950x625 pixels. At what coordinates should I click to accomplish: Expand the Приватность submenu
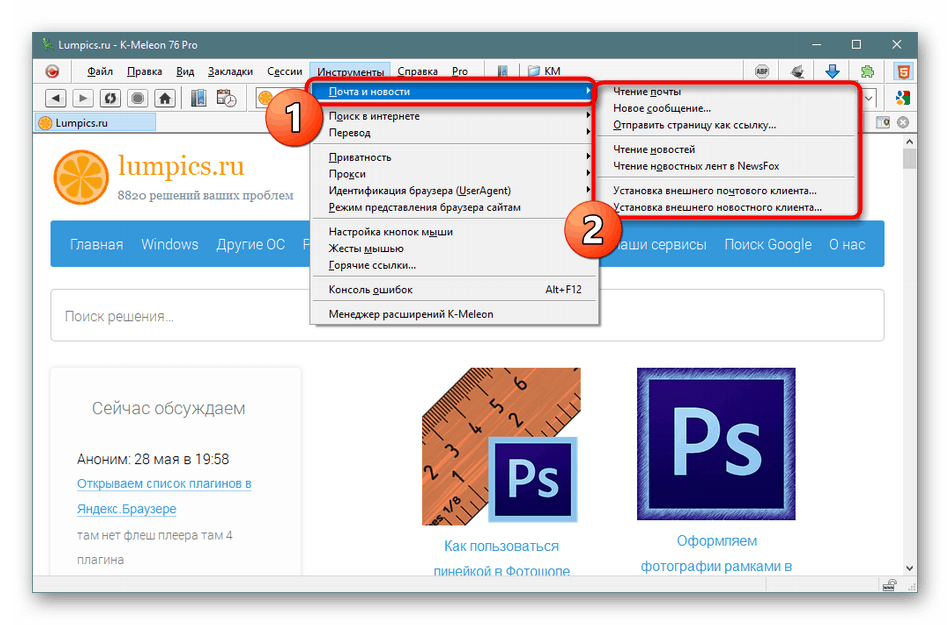(x=453, y=157)
